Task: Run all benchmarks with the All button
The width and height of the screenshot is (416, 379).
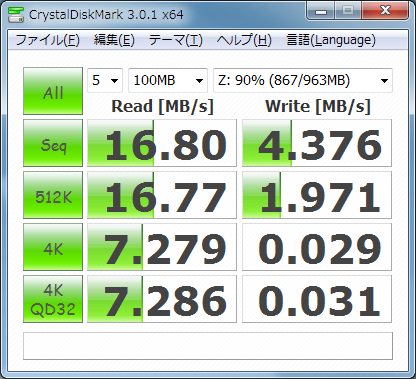Action: pos(53,91)
